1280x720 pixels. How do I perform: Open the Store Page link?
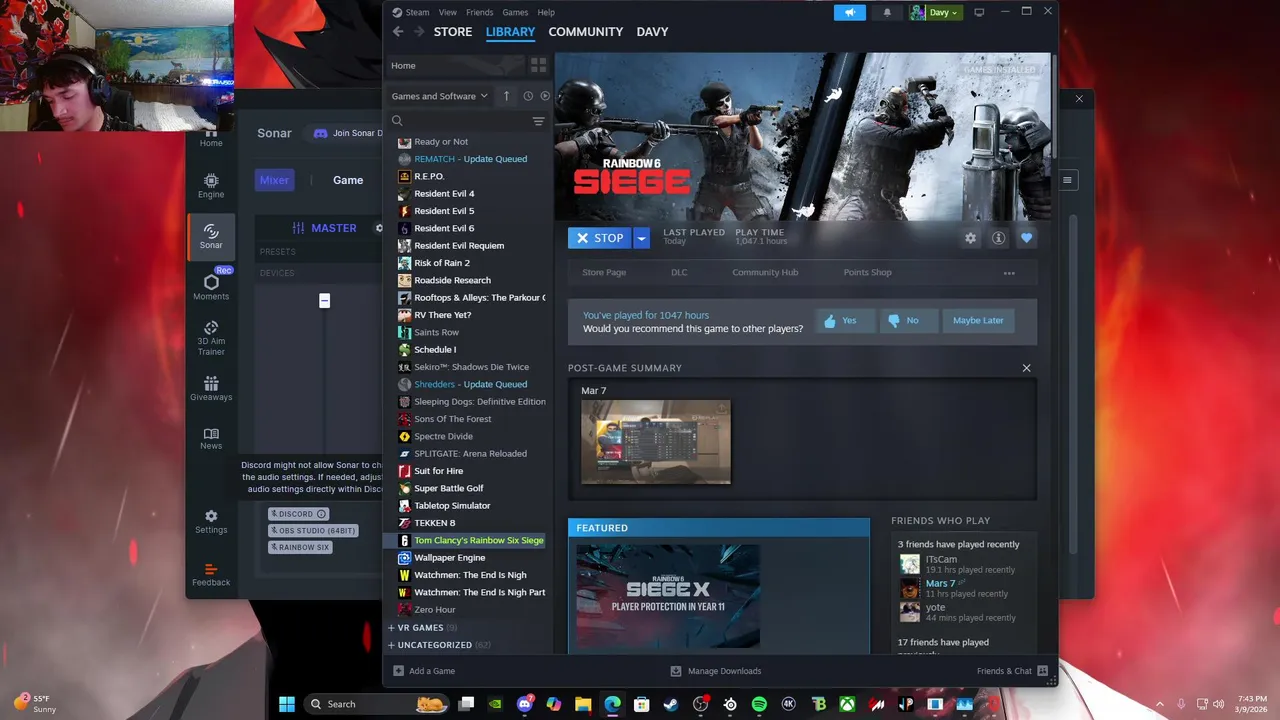[604, 273]
